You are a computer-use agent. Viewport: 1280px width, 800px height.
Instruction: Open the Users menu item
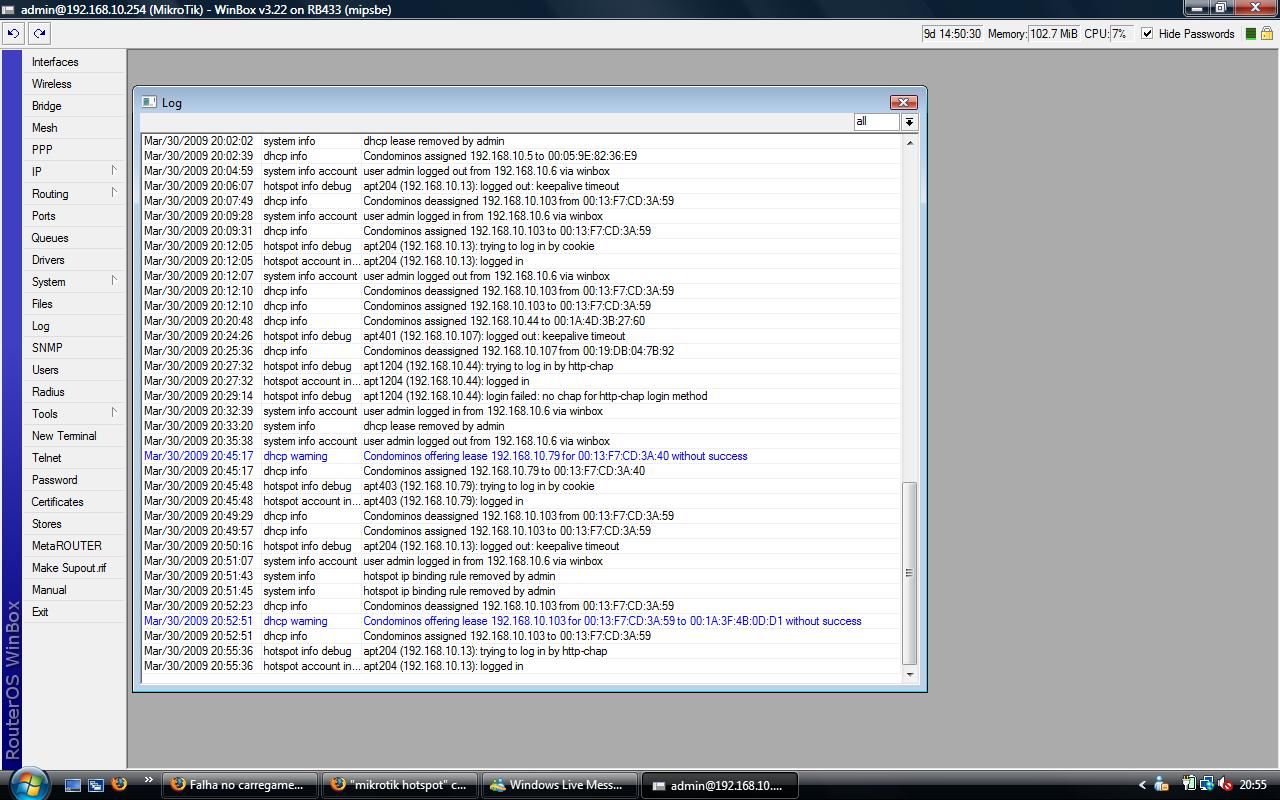tap(75, 370)
